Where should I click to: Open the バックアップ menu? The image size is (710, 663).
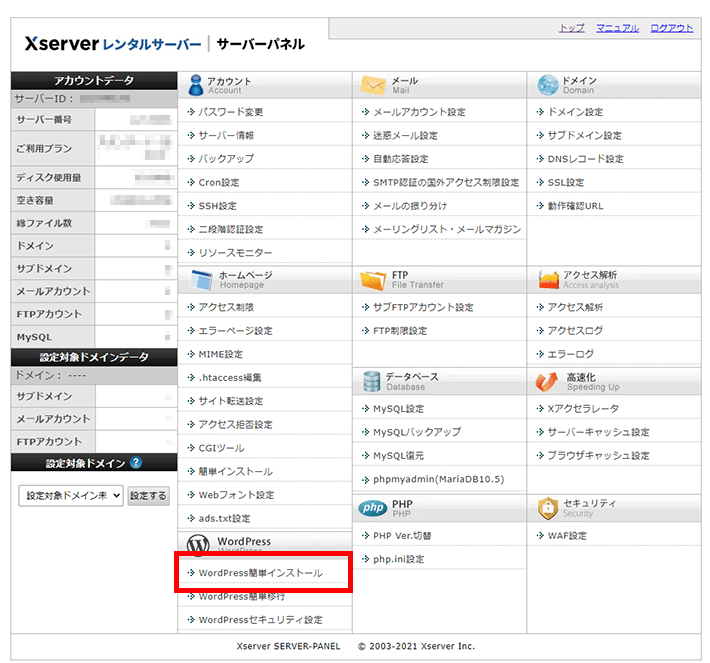coord(226,159)
